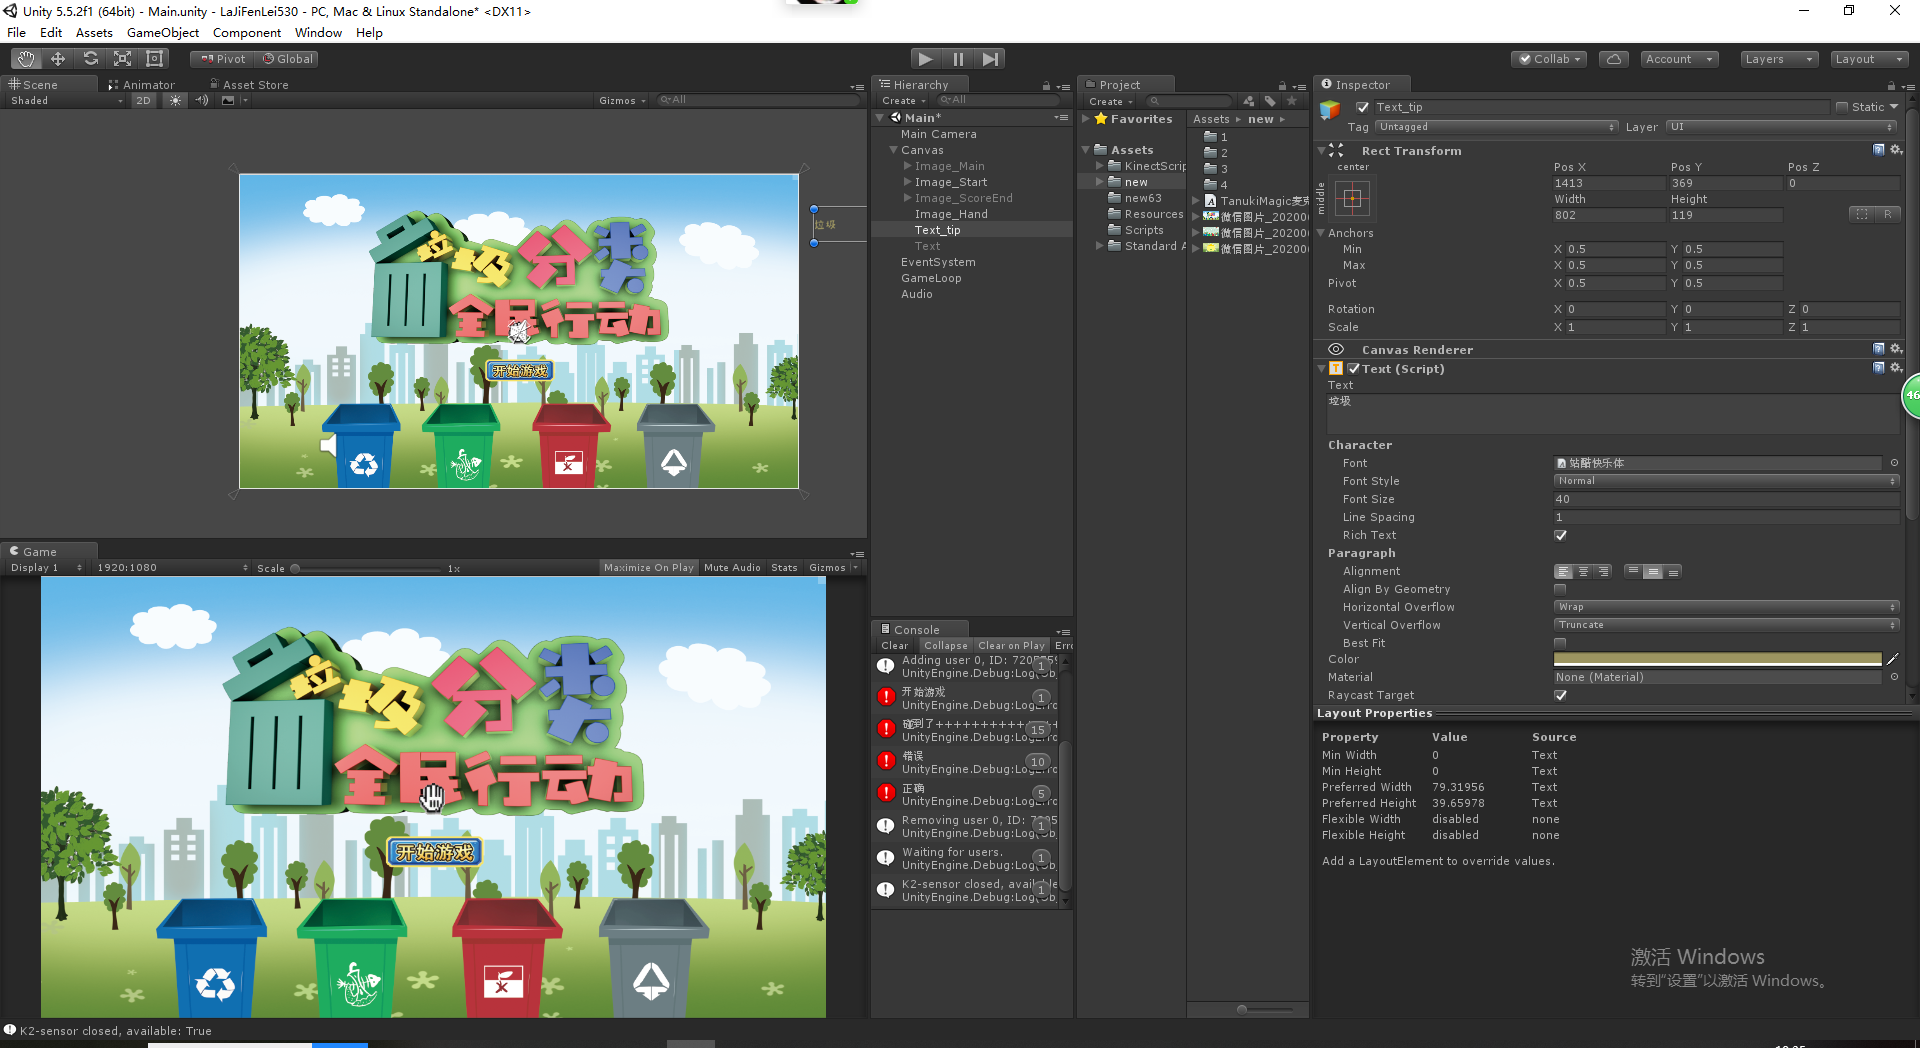Pause the game playback
Screen dimensions: 1920x1048
click(958, 59)
